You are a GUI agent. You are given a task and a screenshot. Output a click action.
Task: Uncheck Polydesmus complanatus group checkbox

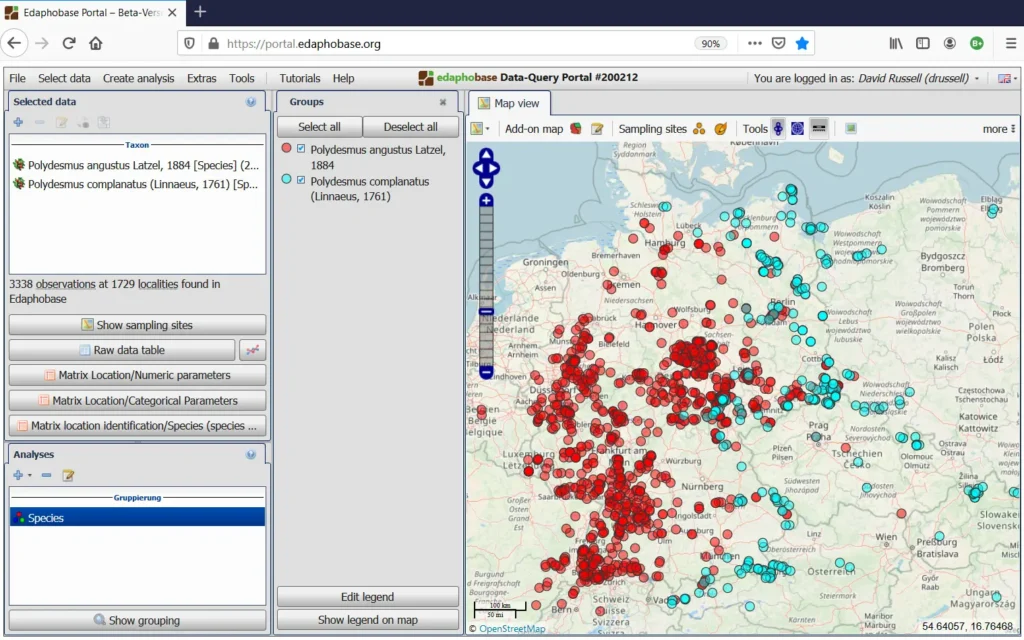(301, 180)
